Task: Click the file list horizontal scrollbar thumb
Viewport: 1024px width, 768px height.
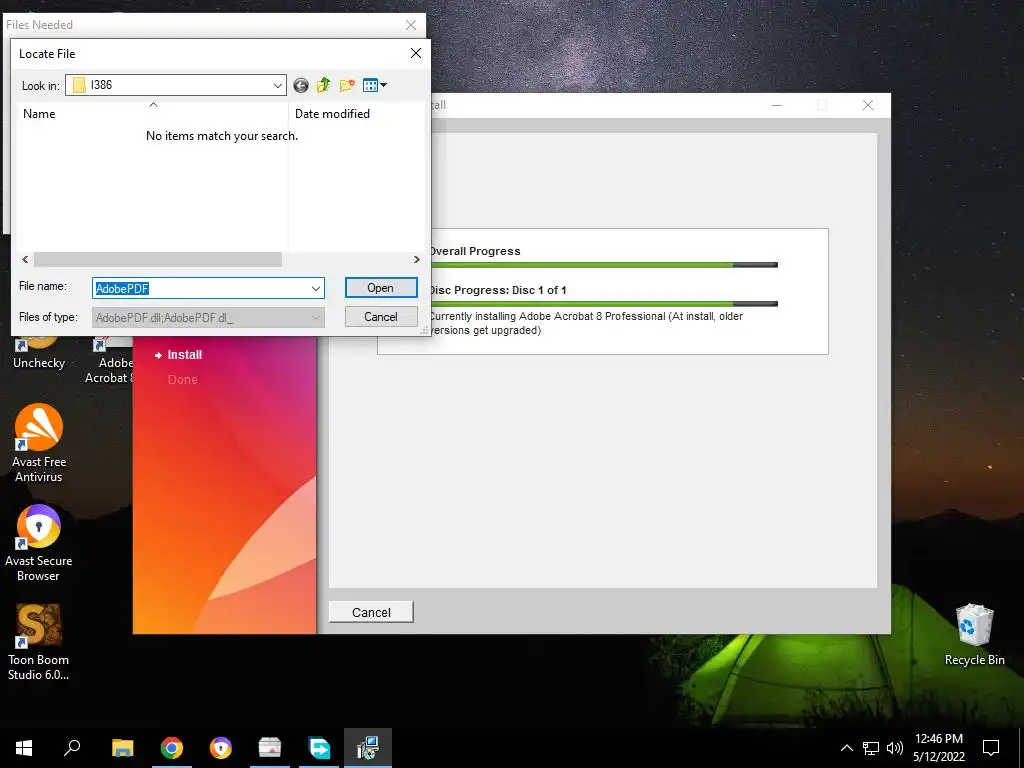Action: click(157, 259)
